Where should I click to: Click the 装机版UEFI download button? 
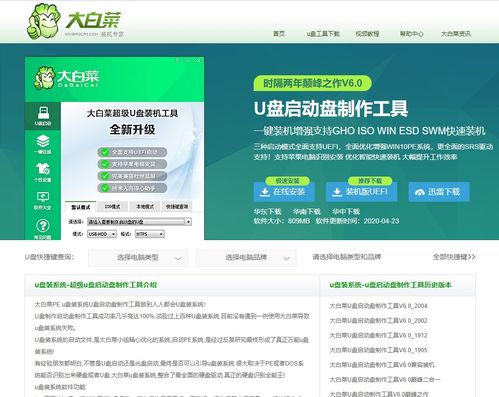click(362, 192)
